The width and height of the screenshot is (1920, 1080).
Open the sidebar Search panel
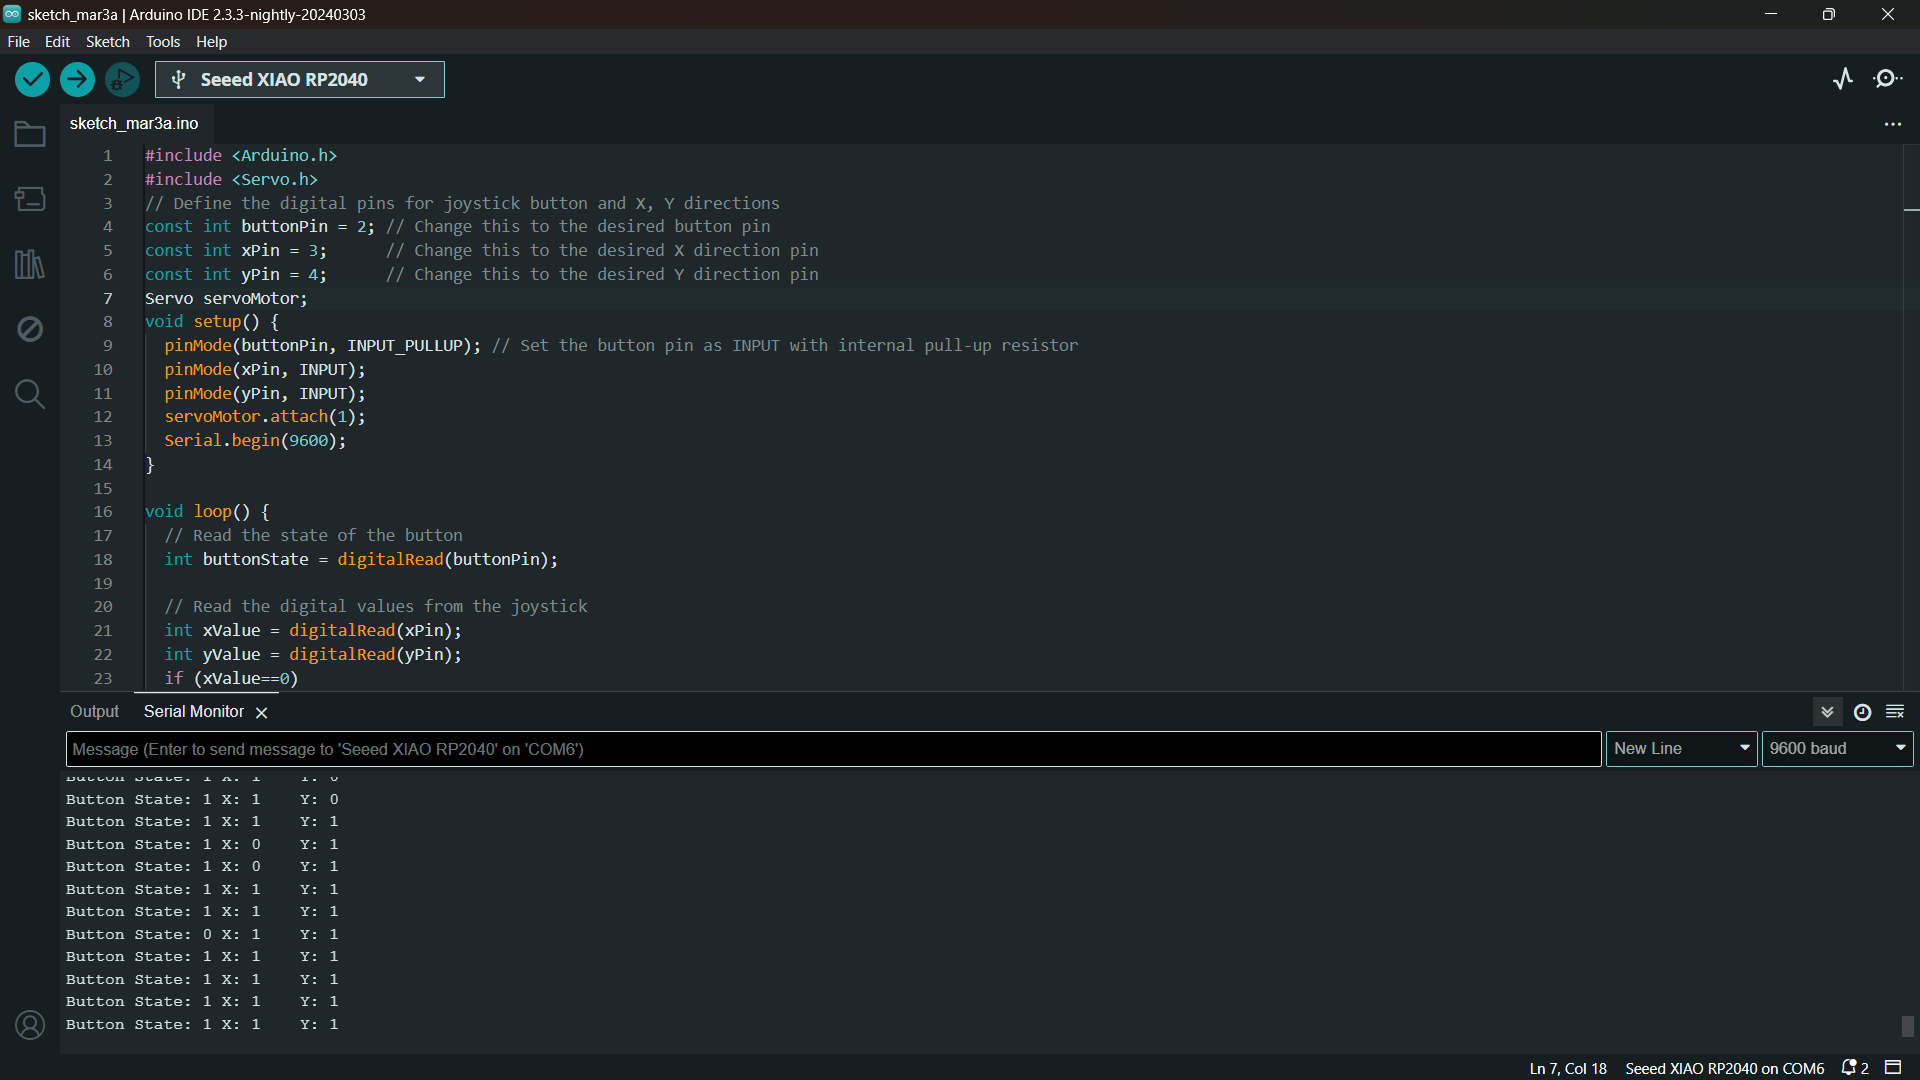[x=30, y=394]
